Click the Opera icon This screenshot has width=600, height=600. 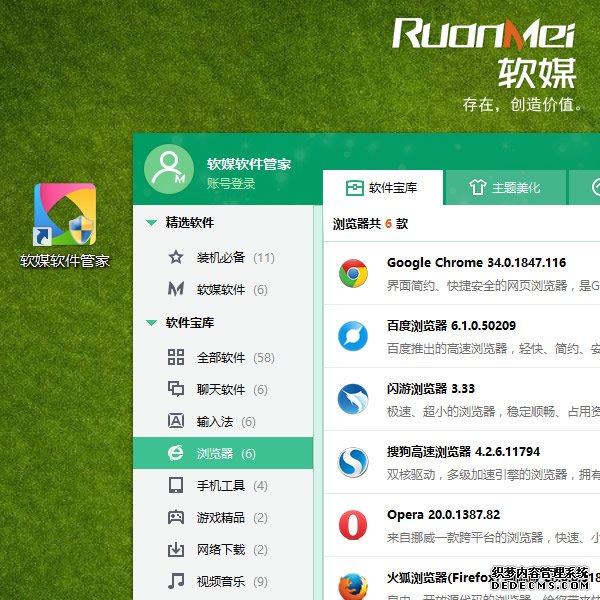(353, 525)
